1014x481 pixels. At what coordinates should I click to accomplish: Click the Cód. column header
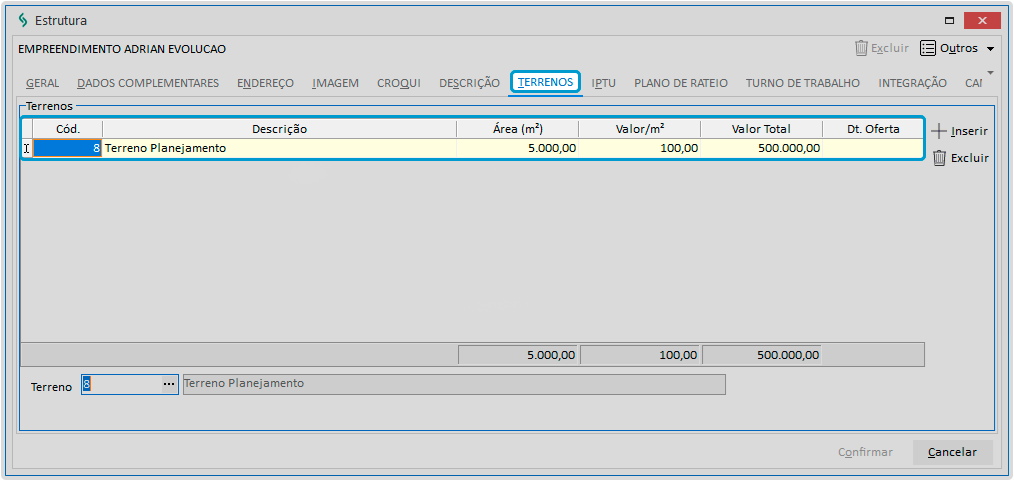(68, 129)
